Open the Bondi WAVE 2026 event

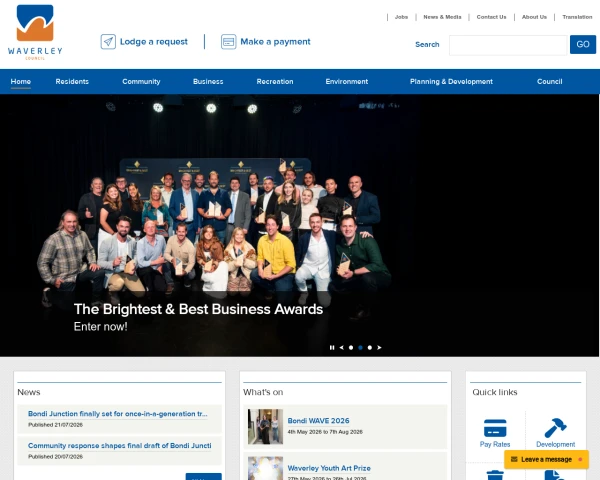click(318, 421)
